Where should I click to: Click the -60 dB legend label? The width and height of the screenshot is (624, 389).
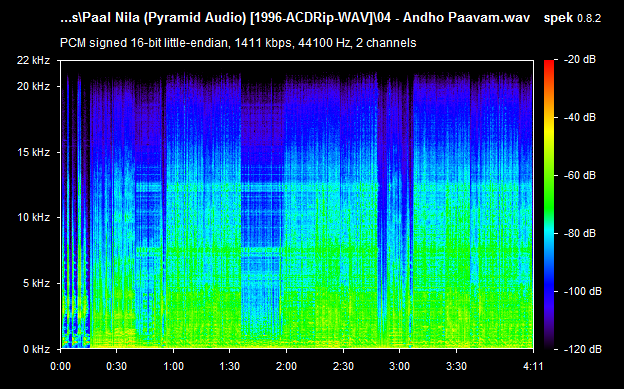coord(580,175)
